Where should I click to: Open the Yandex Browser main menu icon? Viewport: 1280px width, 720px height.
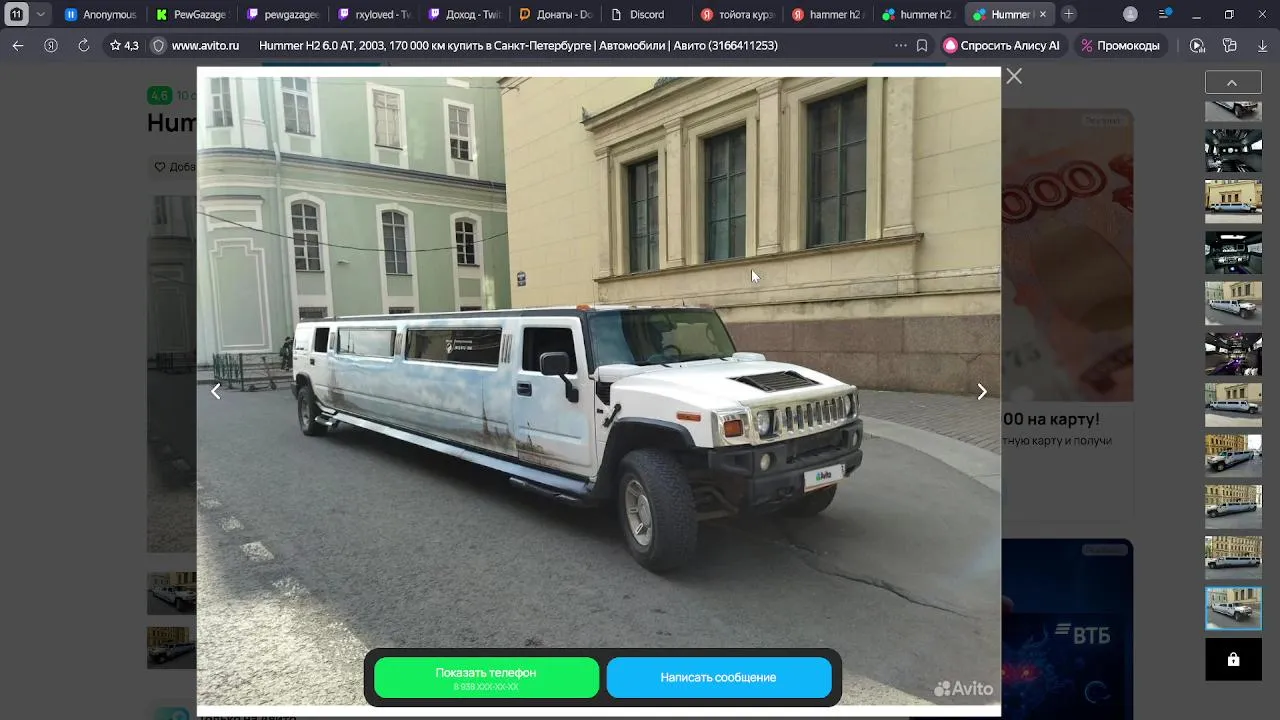point(1165,14)
